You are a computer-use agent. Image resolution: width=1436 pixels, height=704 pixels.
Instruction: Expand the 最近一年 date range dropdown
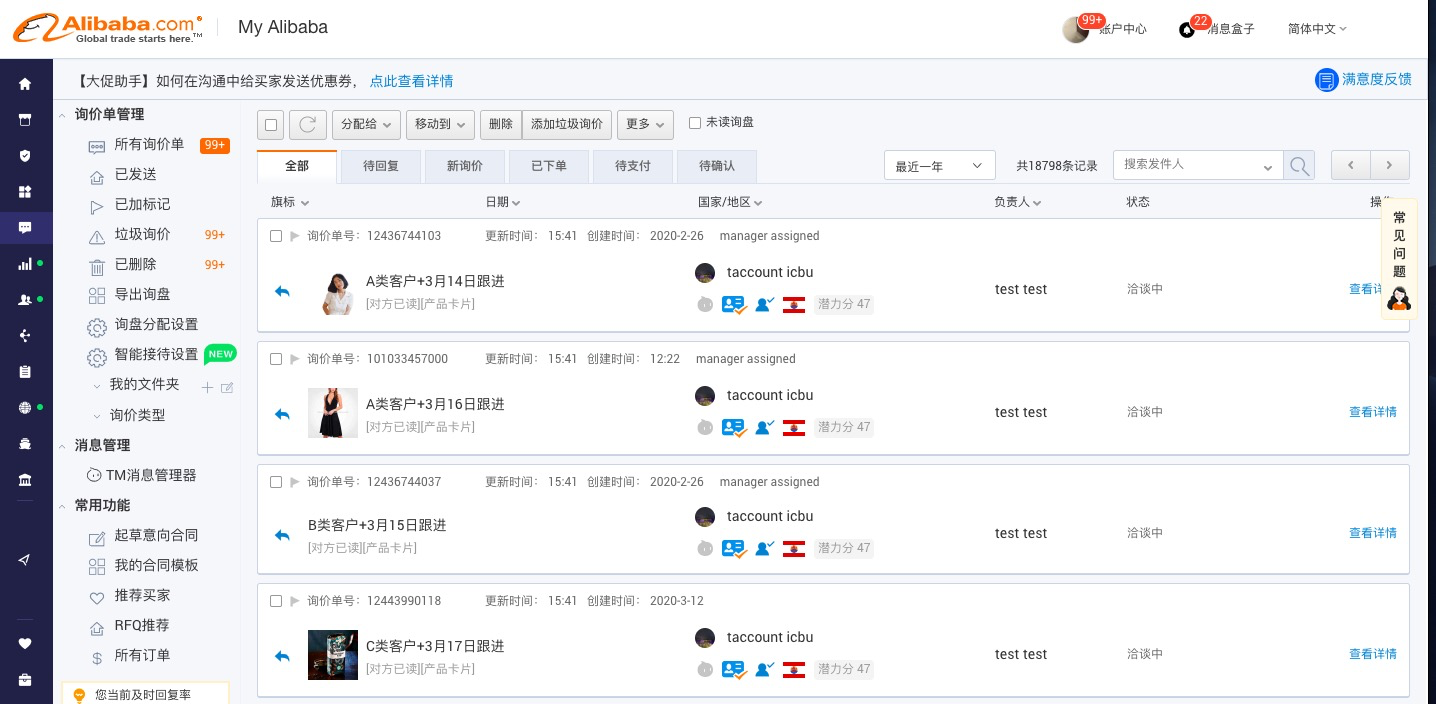(939, 166)
